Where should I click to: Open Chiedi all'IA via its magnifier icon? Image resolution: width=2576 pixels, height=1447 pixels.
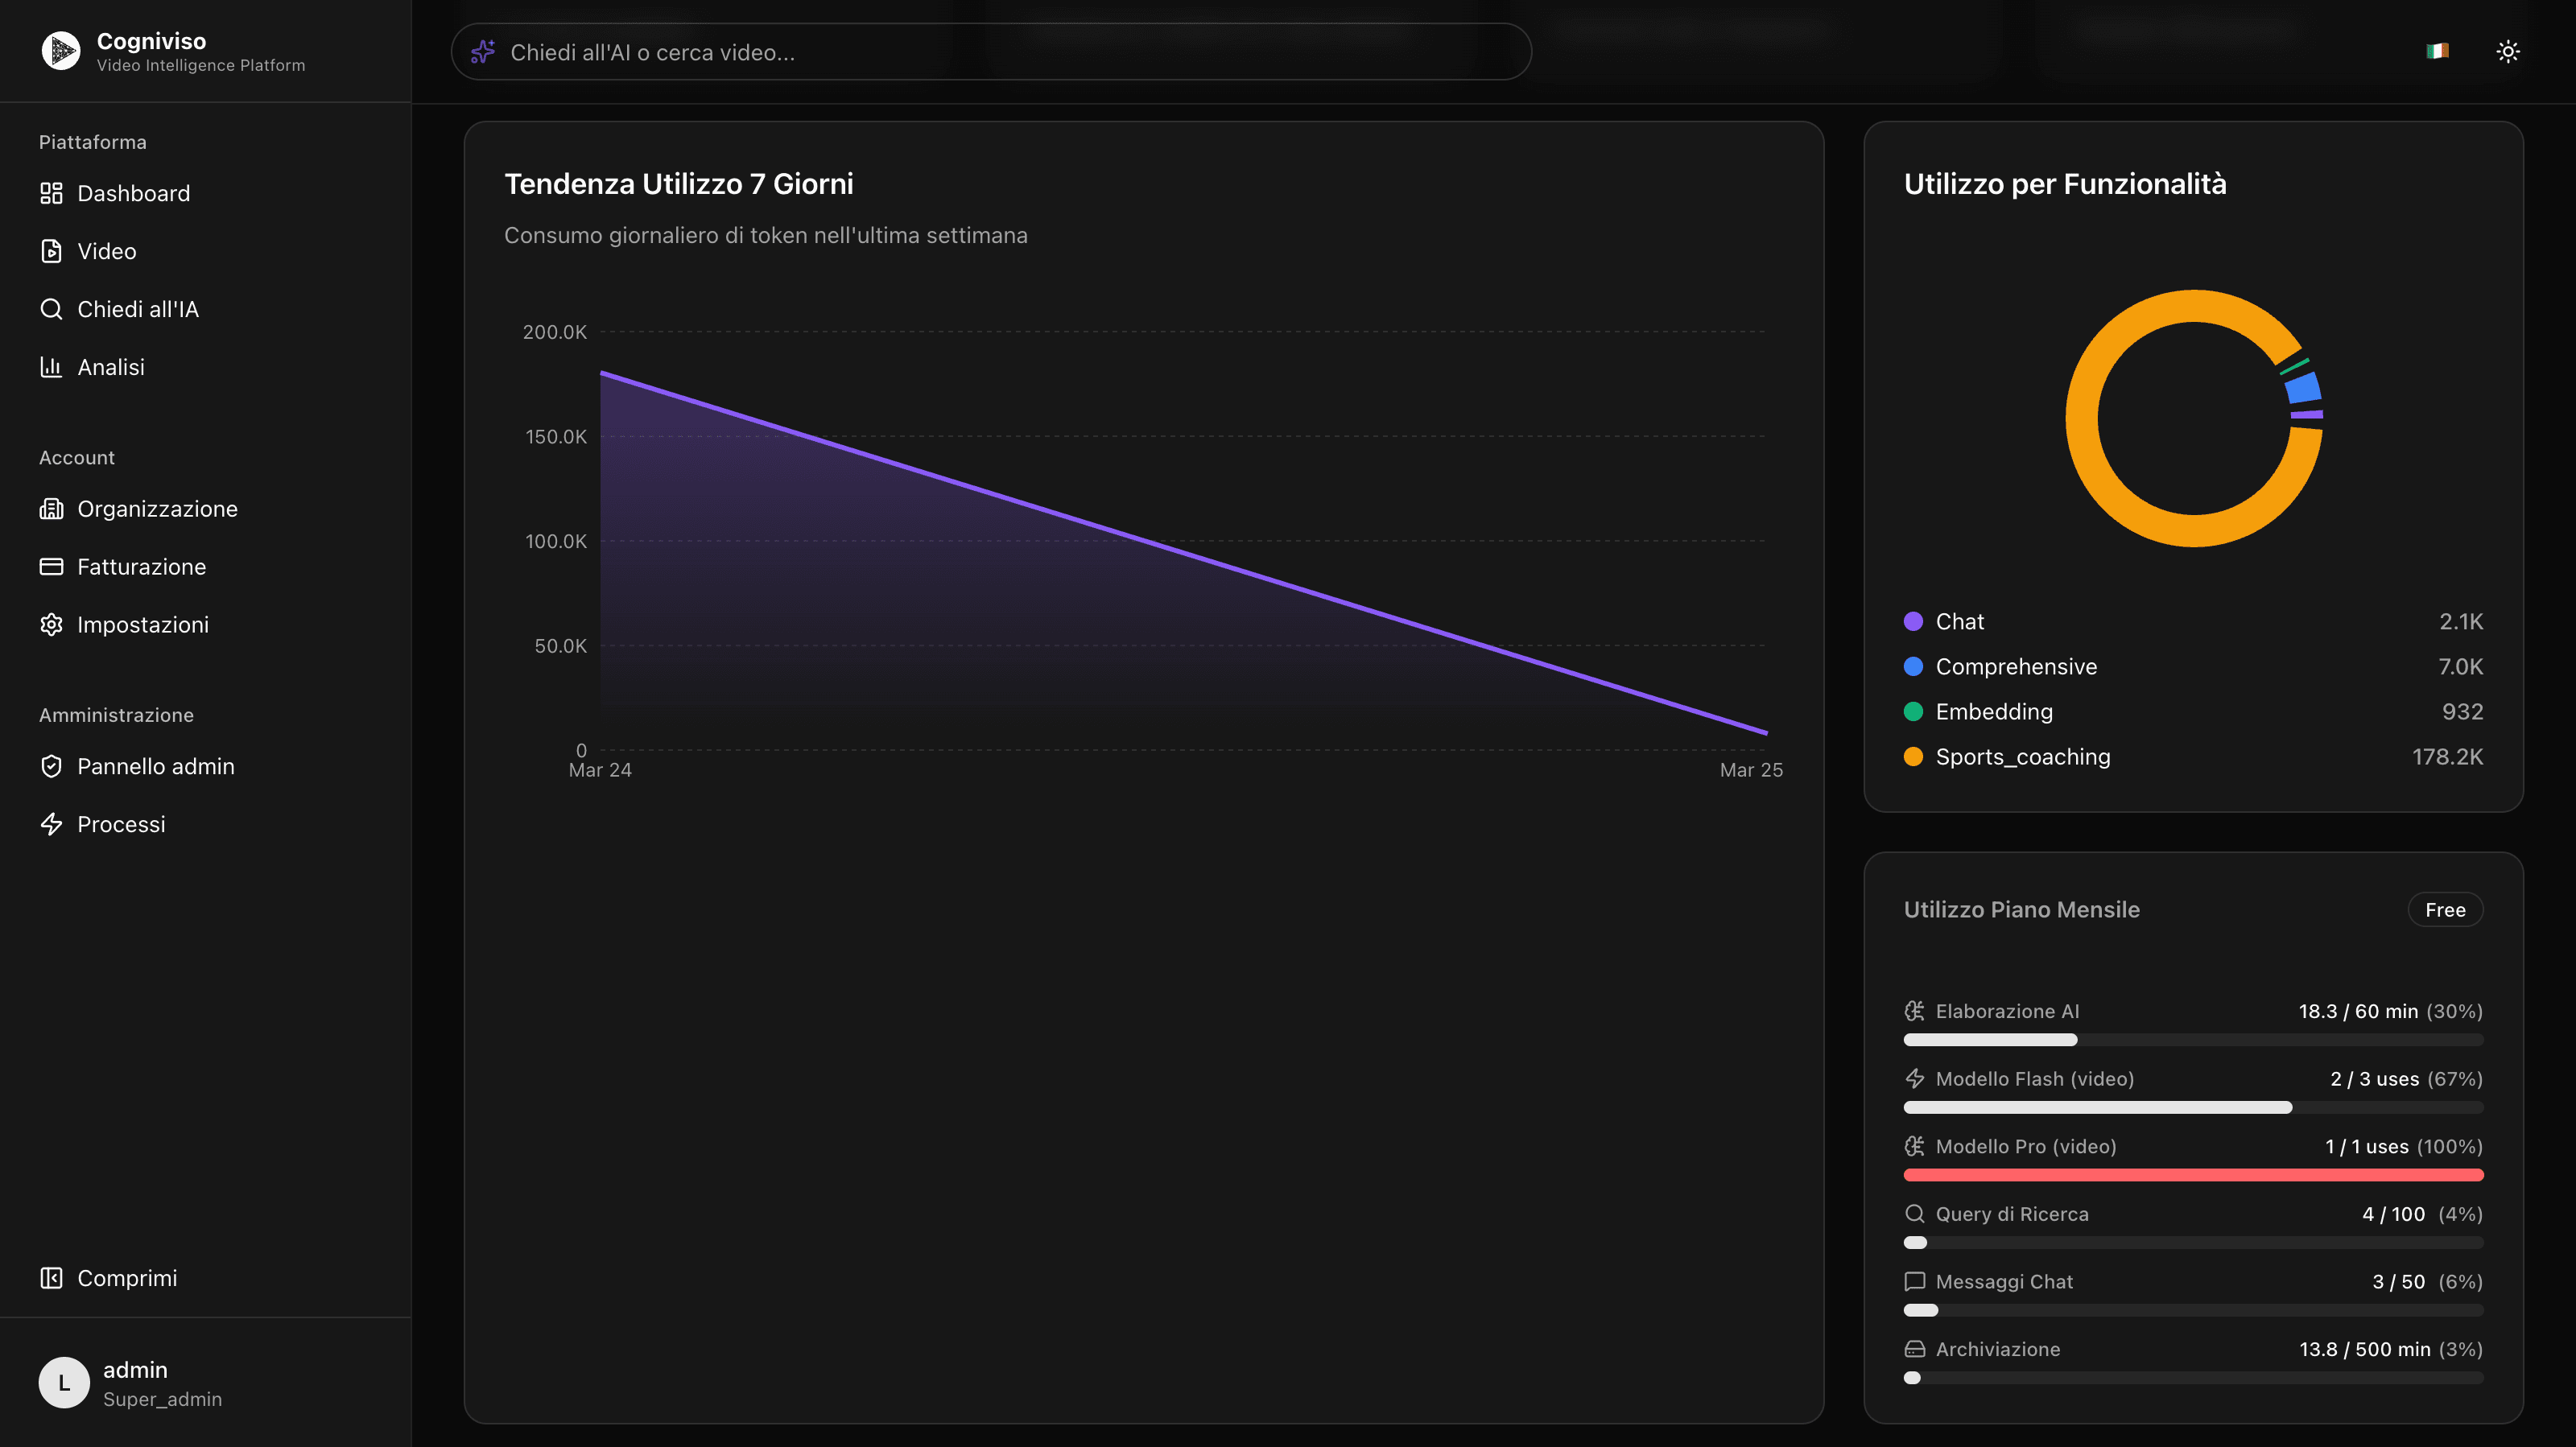(52, 309)
